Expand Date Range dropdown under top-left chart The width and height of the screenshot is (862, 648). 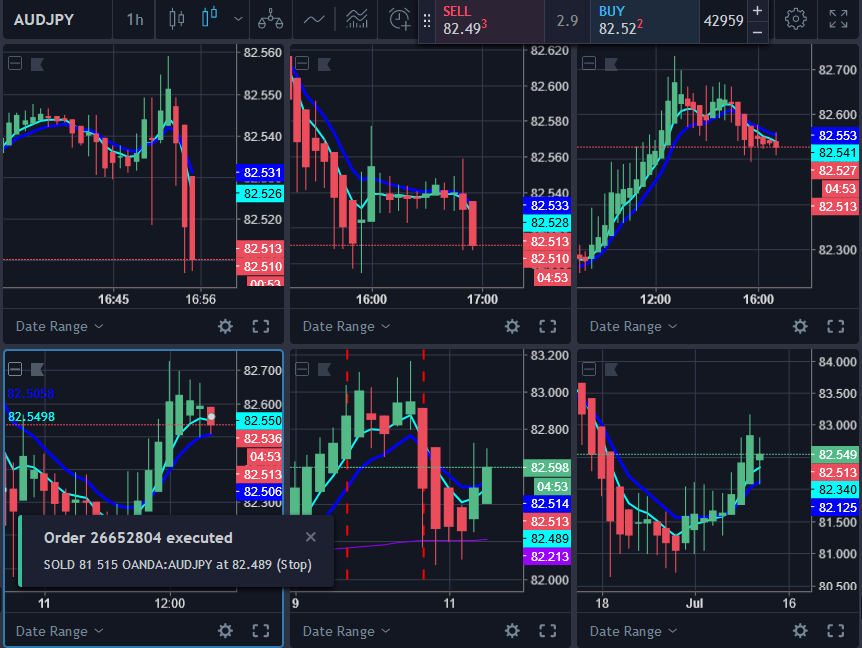59,326
